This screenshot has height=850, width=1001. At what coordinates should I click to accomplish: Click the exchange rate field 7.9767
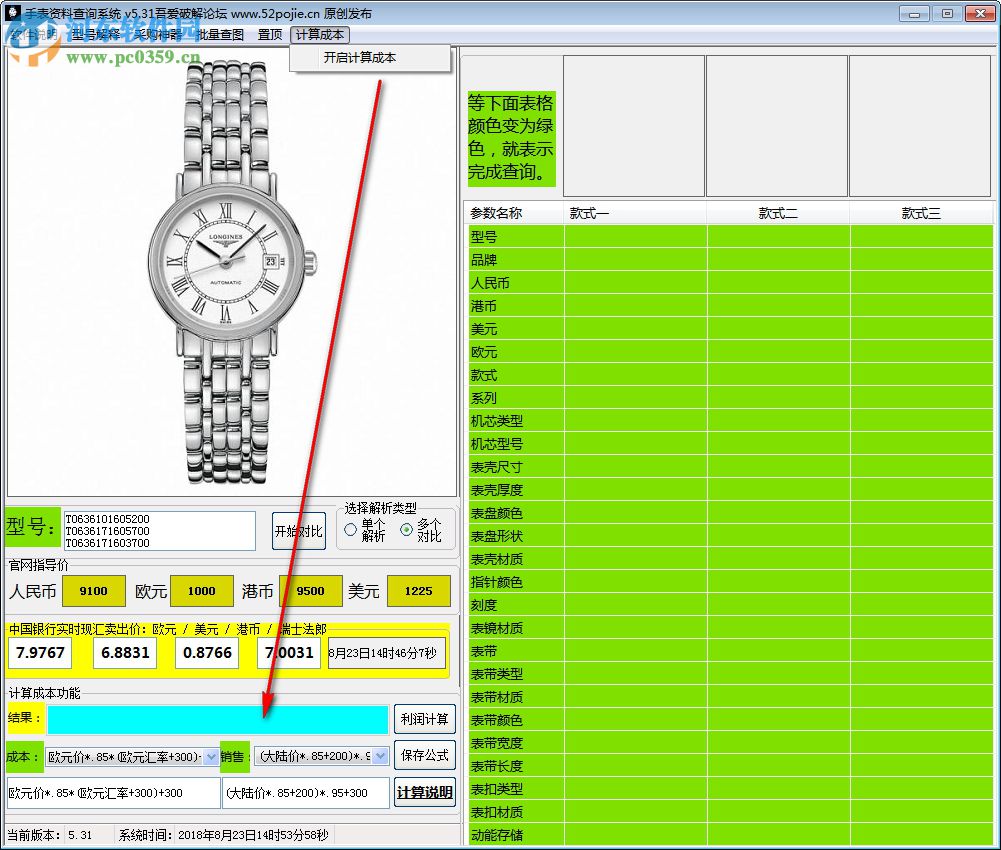(40, 653)
